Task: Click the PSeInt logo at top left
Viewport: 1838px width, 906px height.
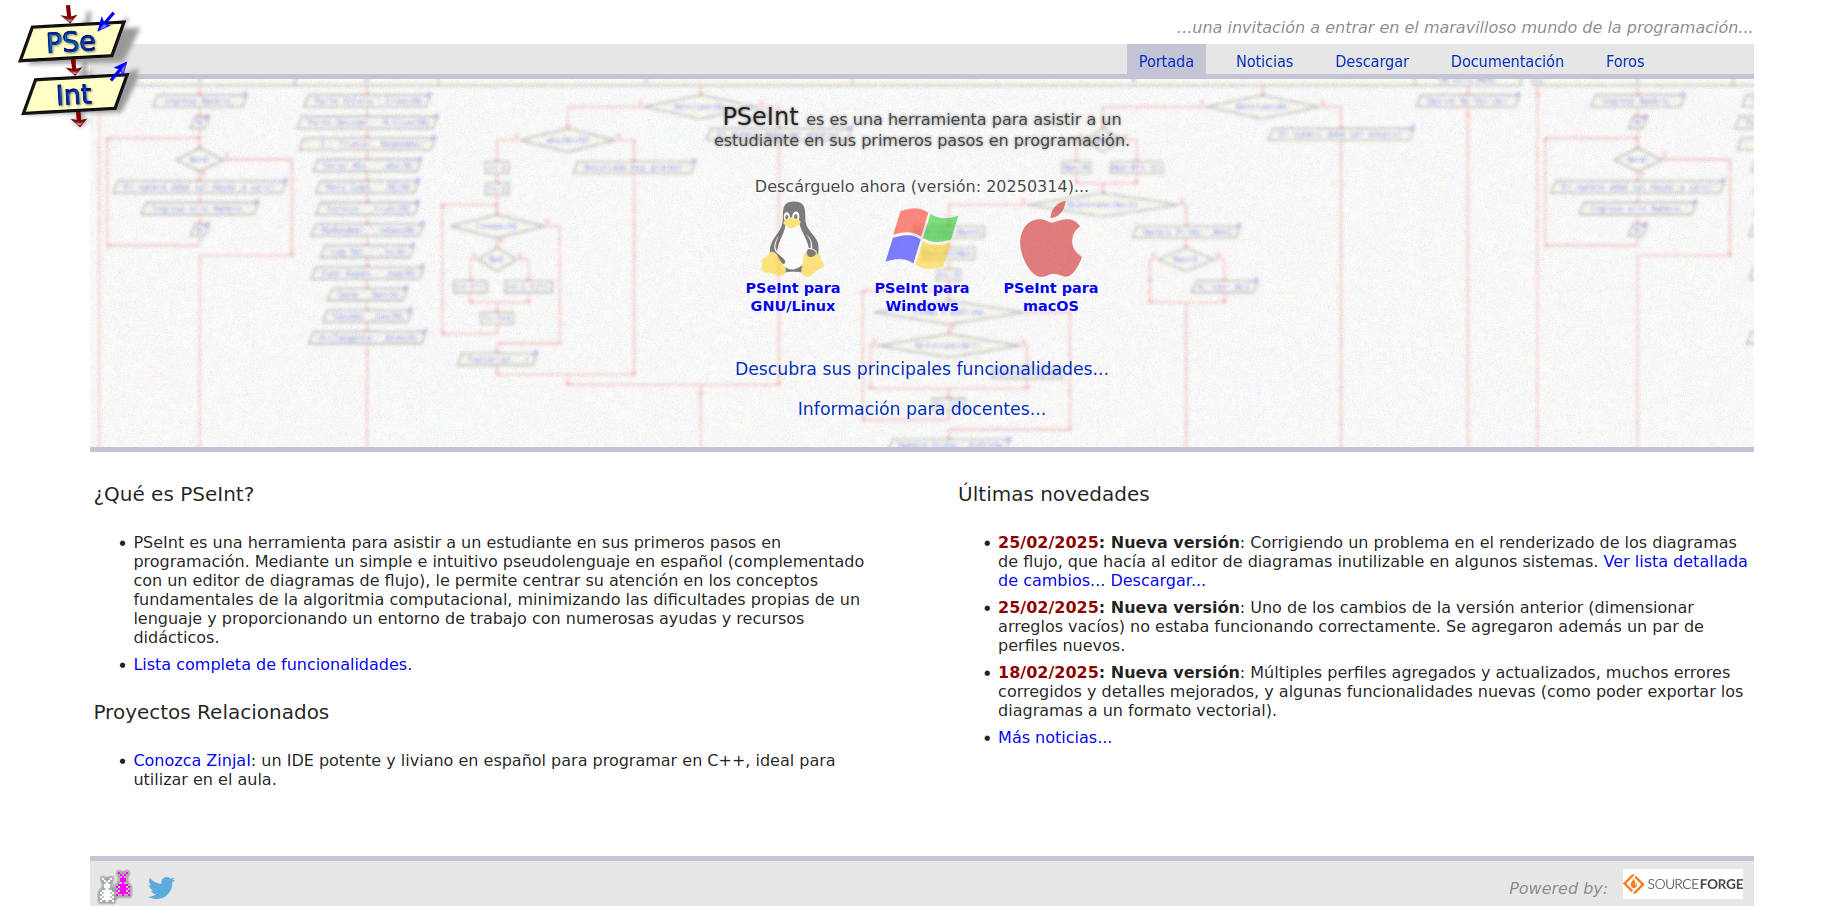Action: tap(76, 68)
